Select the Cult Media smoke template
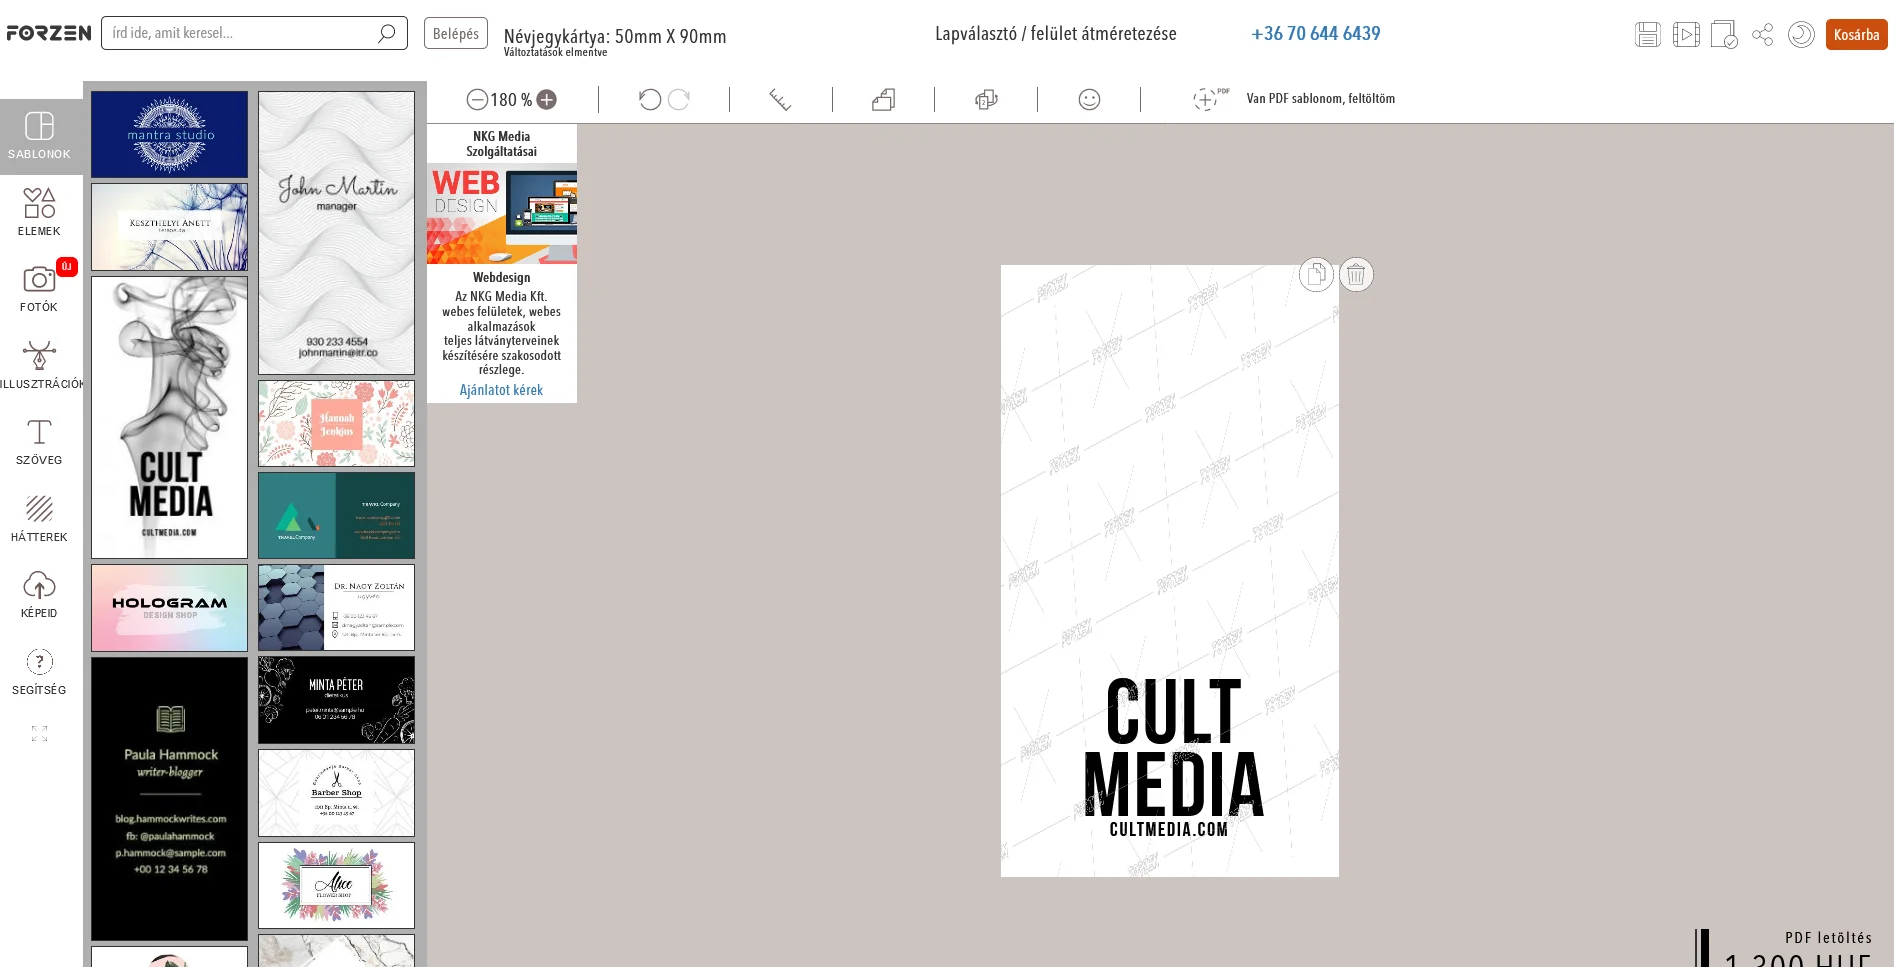The width and height of the screenshot is (1894, 967). (x=169, y=417)
